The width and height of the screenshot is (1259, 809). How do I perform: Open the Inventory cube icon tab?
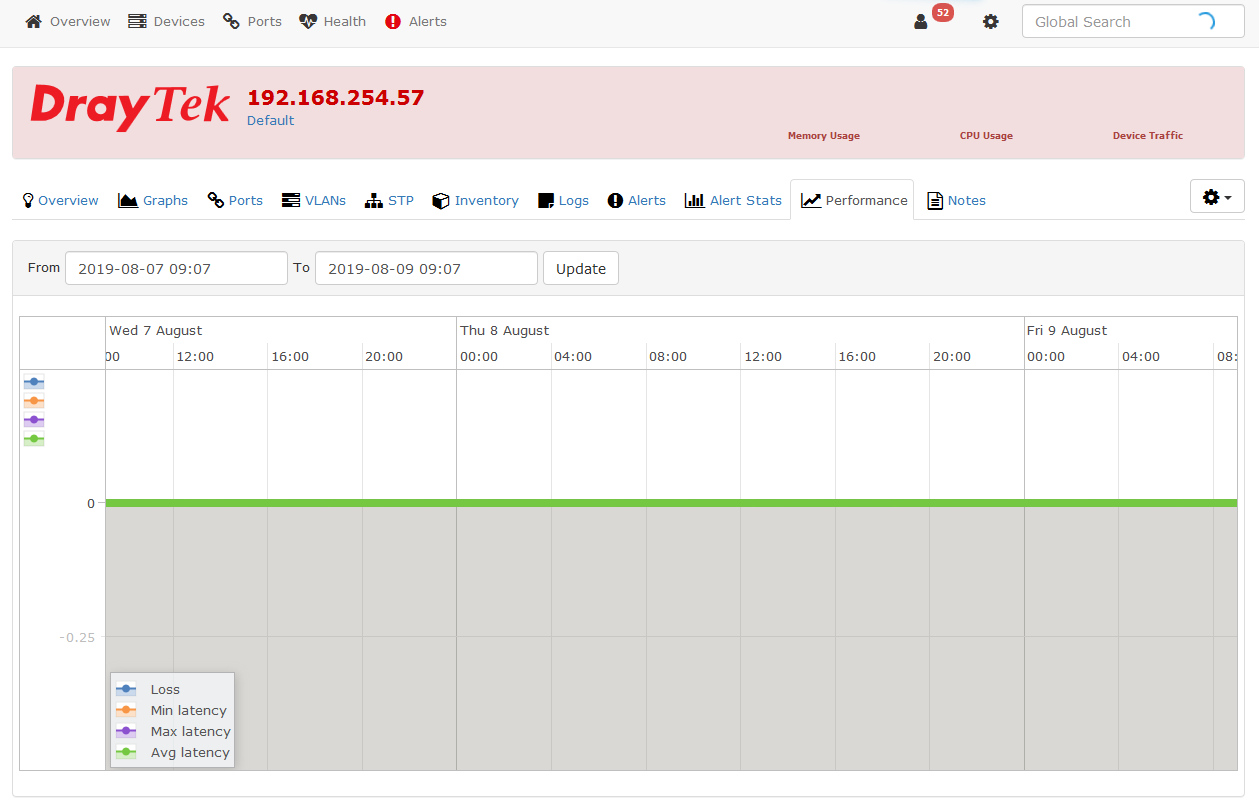click(x=441, y=200)
